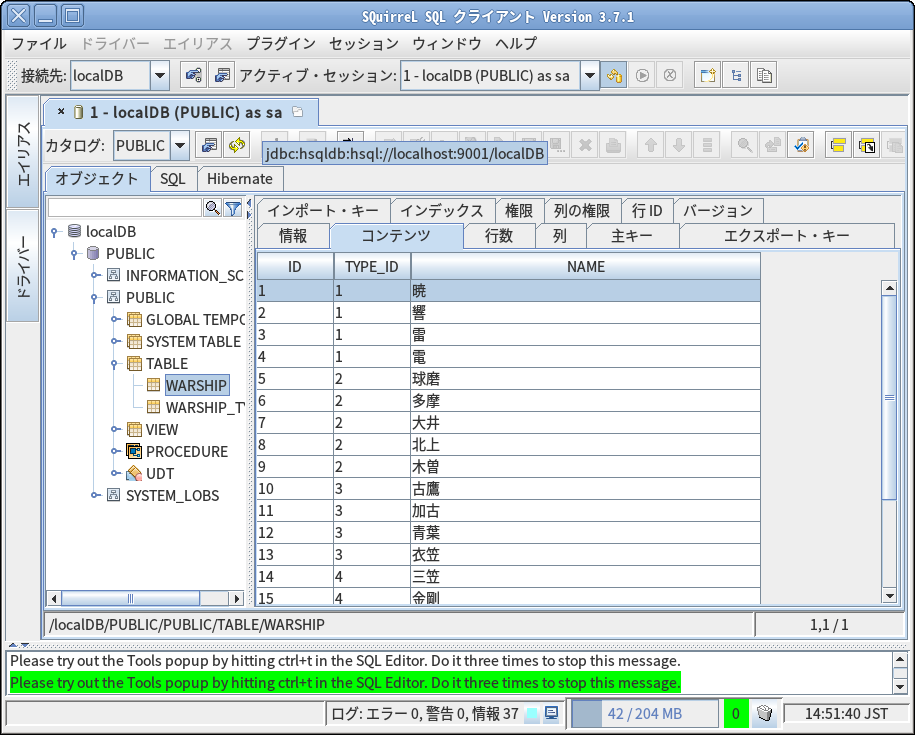Click the yellow stacked panels icon
The height and width of the screenshot is (735, 915).
click(839, 145)
